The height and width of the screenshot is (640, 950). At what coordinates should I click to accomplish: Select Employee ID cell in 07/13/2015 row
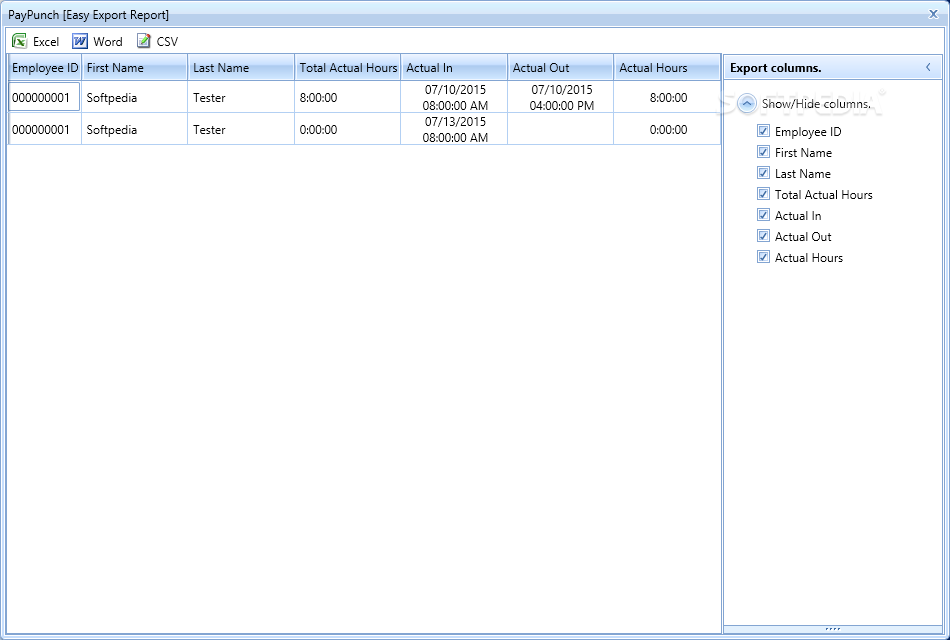[x=44, y=129]
